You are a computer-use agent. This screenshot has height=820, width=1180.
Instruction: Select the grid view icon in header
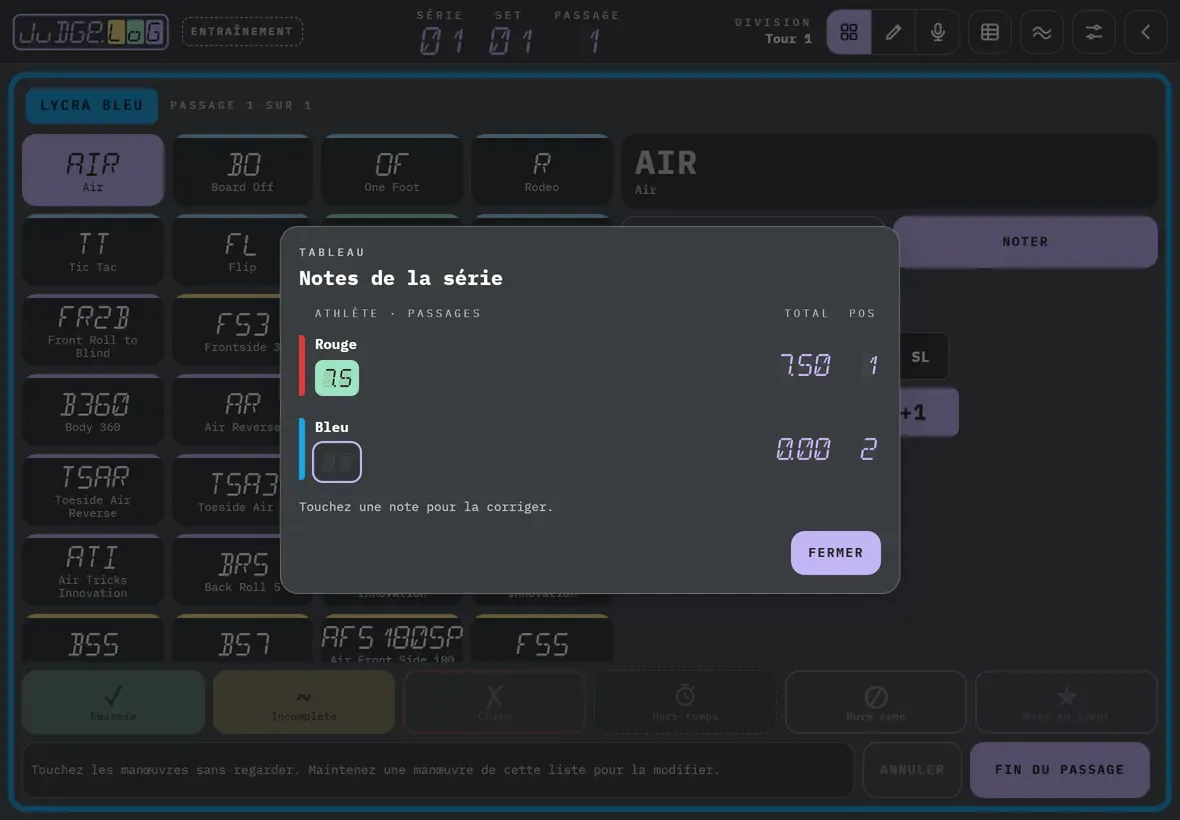(x=849, y=32)
